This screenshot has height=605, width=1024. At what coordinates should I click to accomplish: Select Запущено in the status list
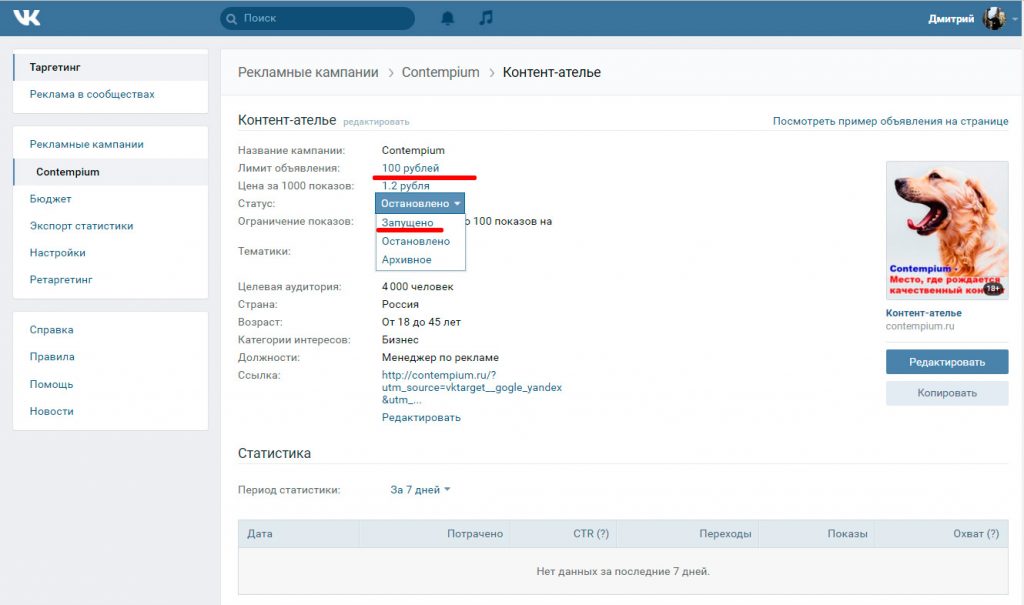(408, 222)
